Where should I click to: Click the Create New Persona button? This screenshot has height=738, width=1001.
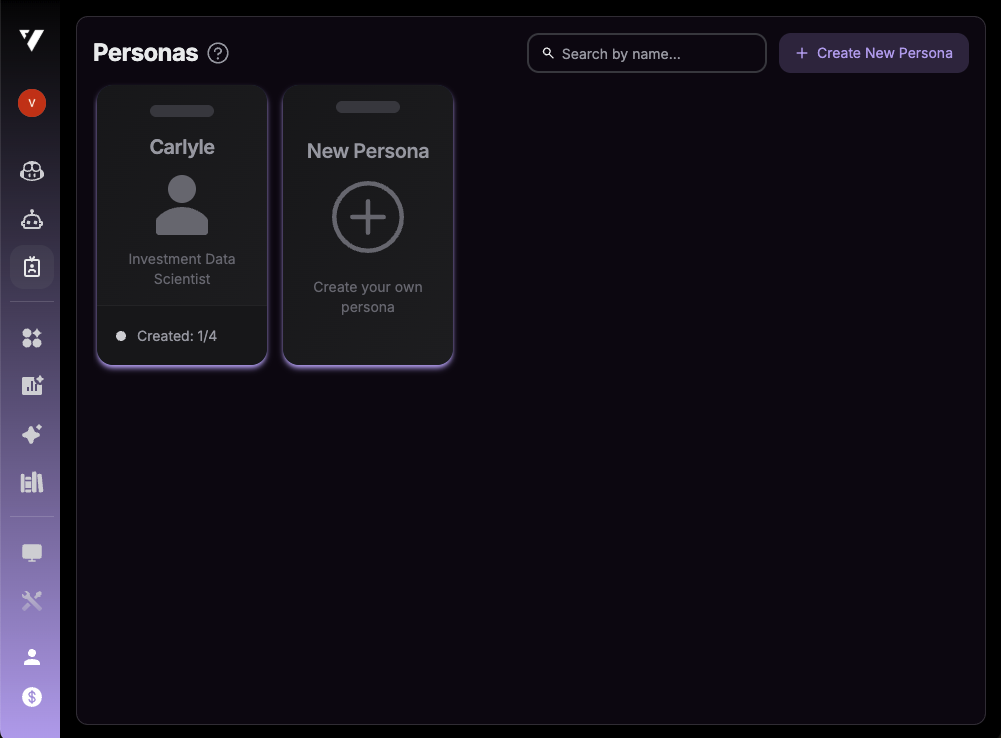coord(873,53)
